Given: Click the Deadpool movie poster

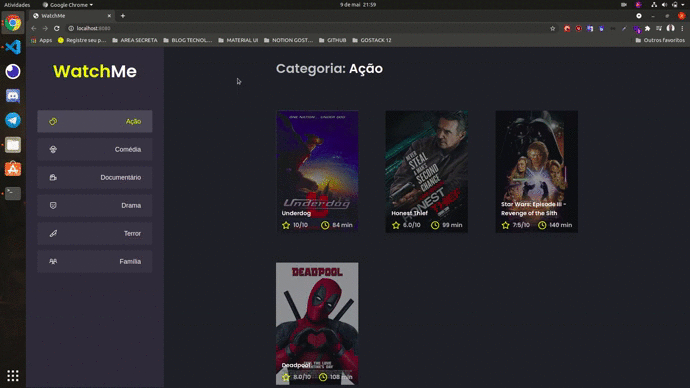Looking at the screenshot, I should point(317,324).
